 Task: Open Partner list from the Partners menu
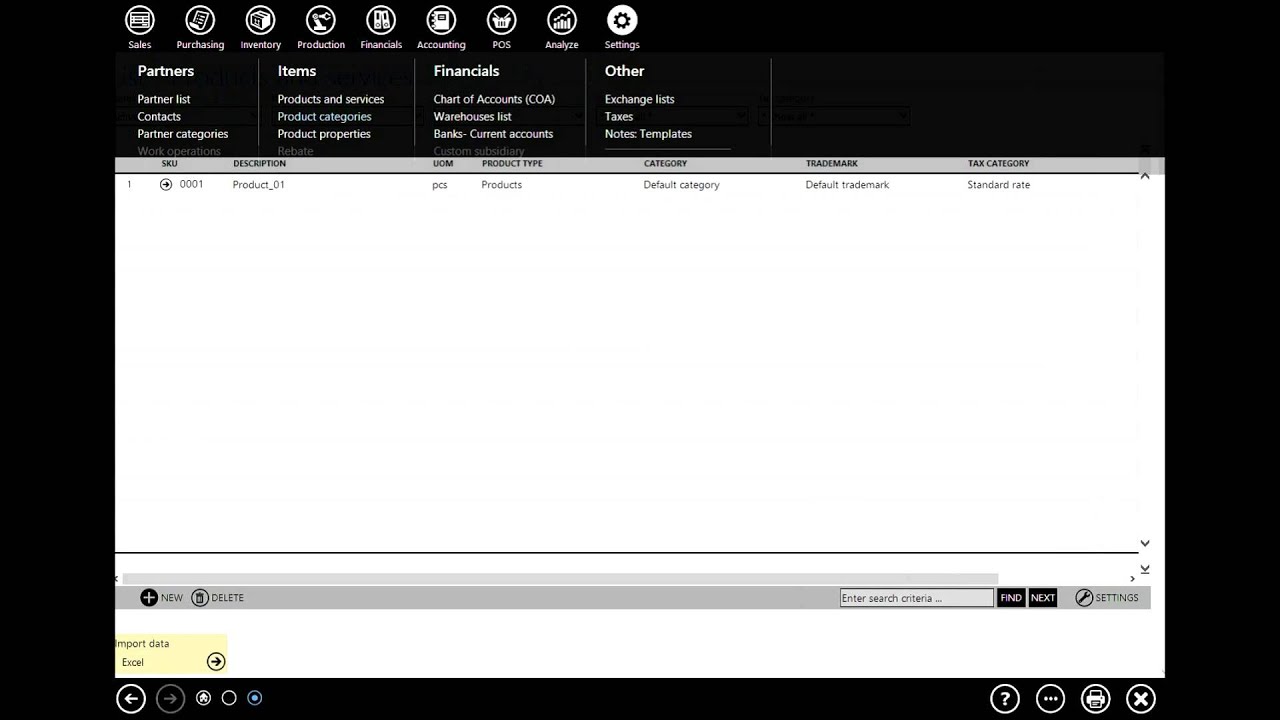coord(164,99)
